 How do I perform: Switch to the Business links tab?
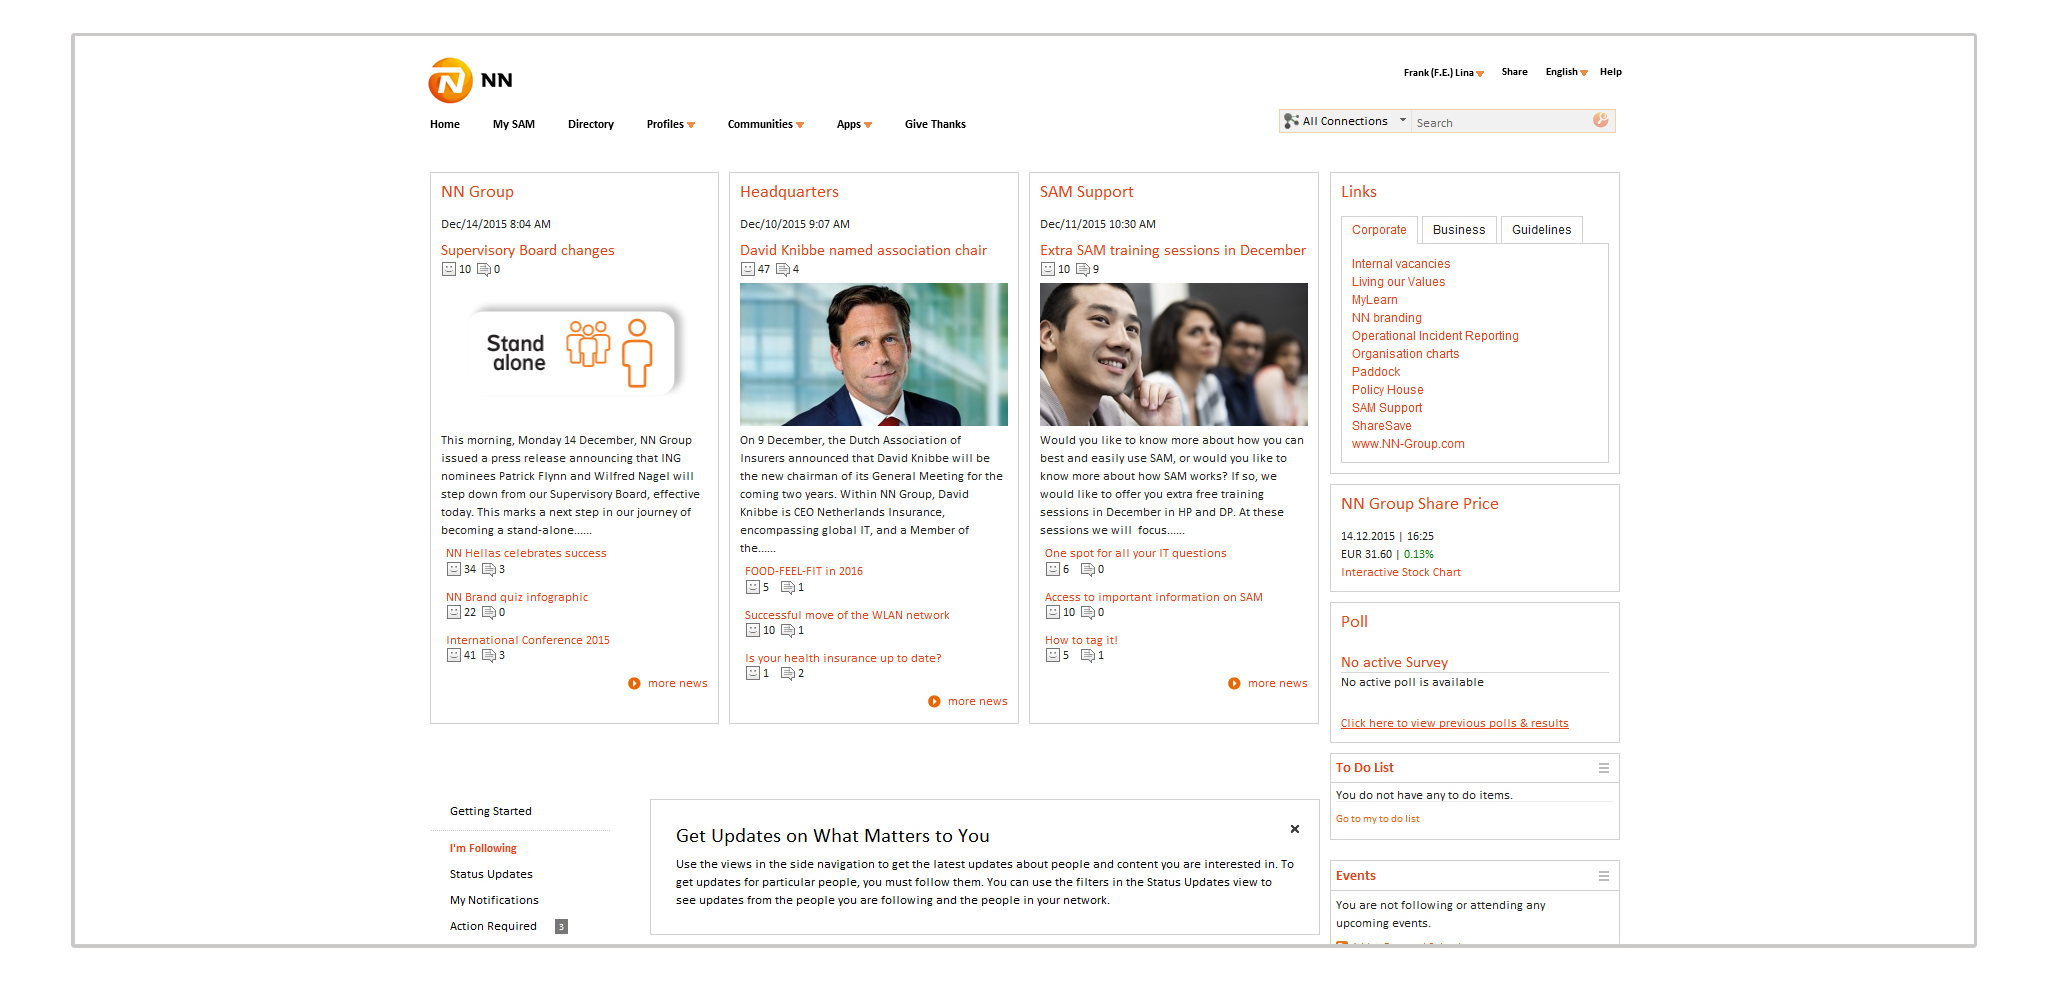click(x=1459, y=230)
